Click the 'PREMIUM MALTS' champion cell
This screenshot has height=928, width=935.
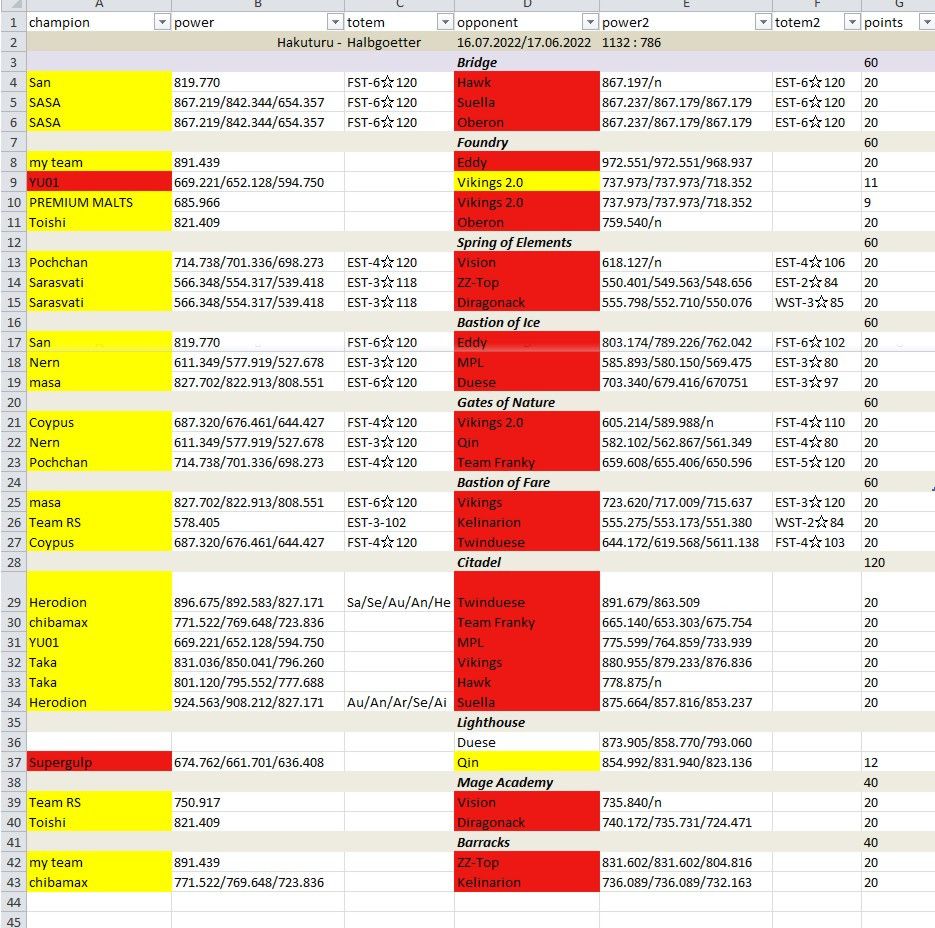click(x=99, y=203)
